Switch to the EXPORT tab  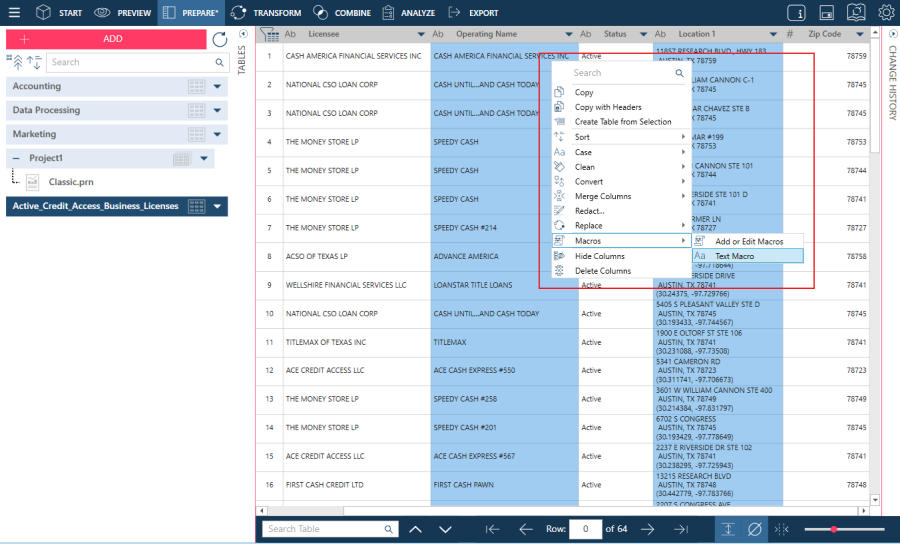click(x=474, y=13)
